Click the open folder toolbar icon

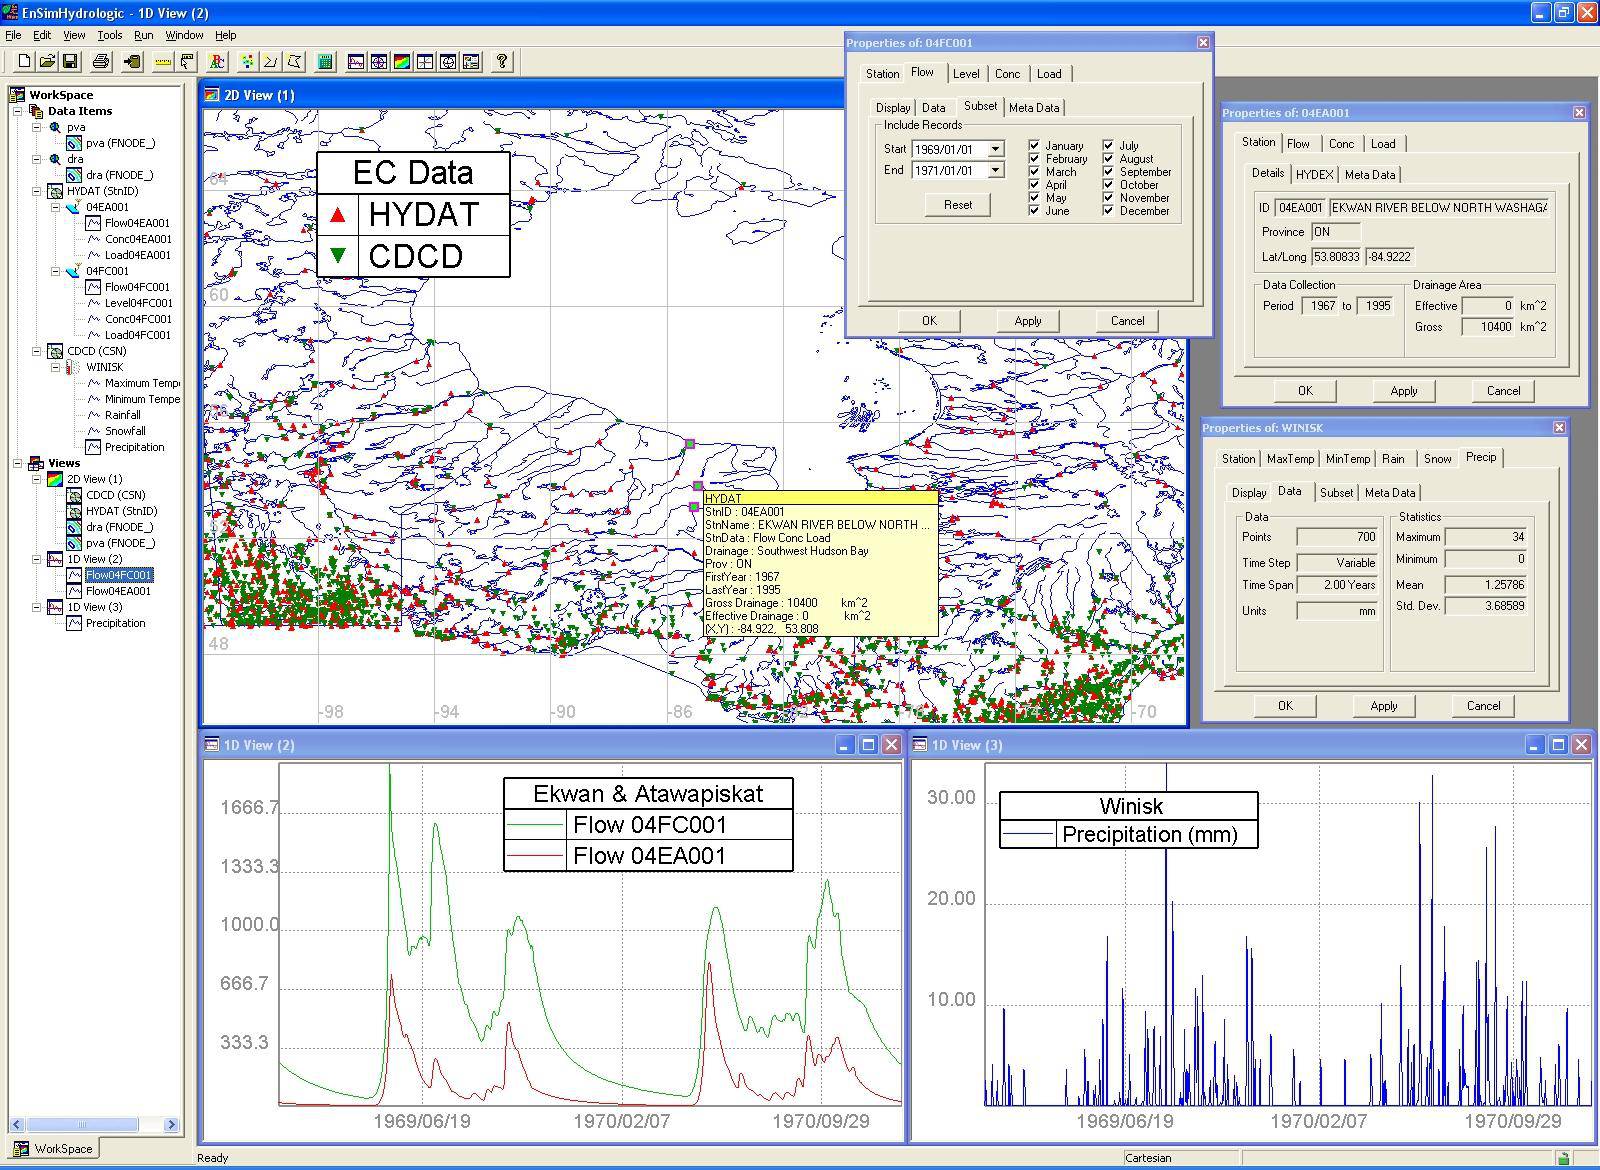click(x=47, y=62)
